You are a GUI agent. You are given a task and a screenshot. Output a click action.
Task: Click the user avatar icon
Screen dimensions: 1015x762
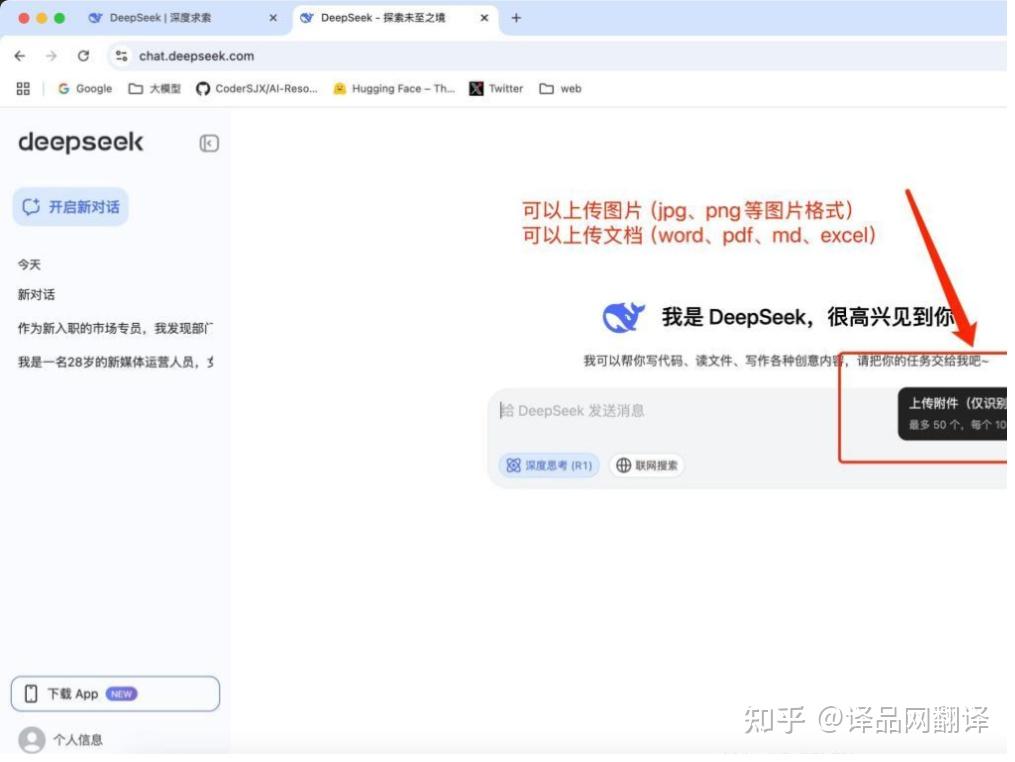32,740
